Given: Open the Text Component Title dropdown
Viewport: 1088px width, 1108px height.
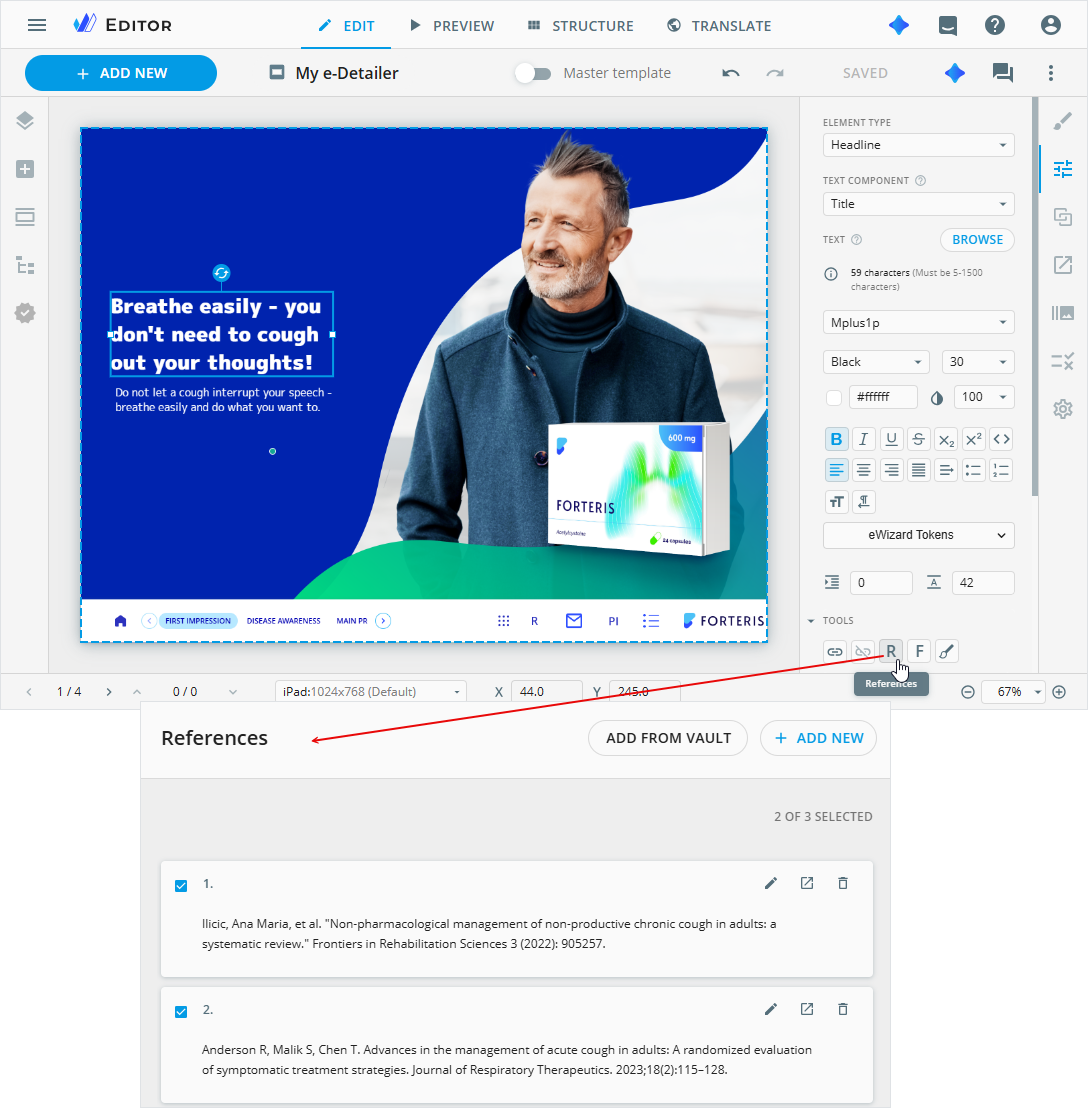Looking at the screenshot, I should 918,204.
